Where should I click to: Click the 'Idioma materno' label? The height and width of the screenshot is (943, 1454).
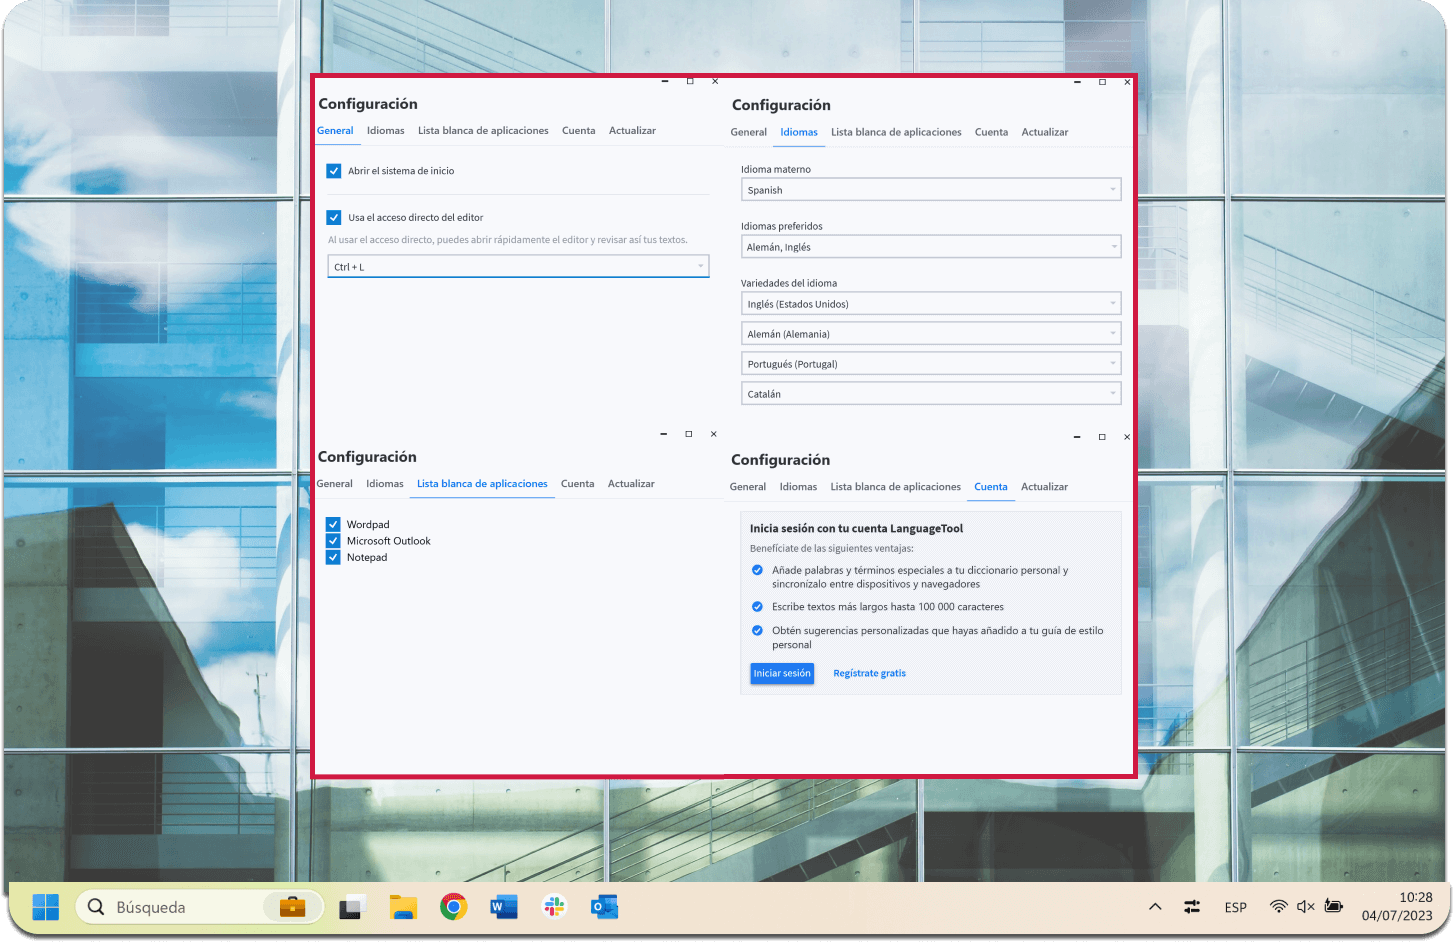click(776, 169)
